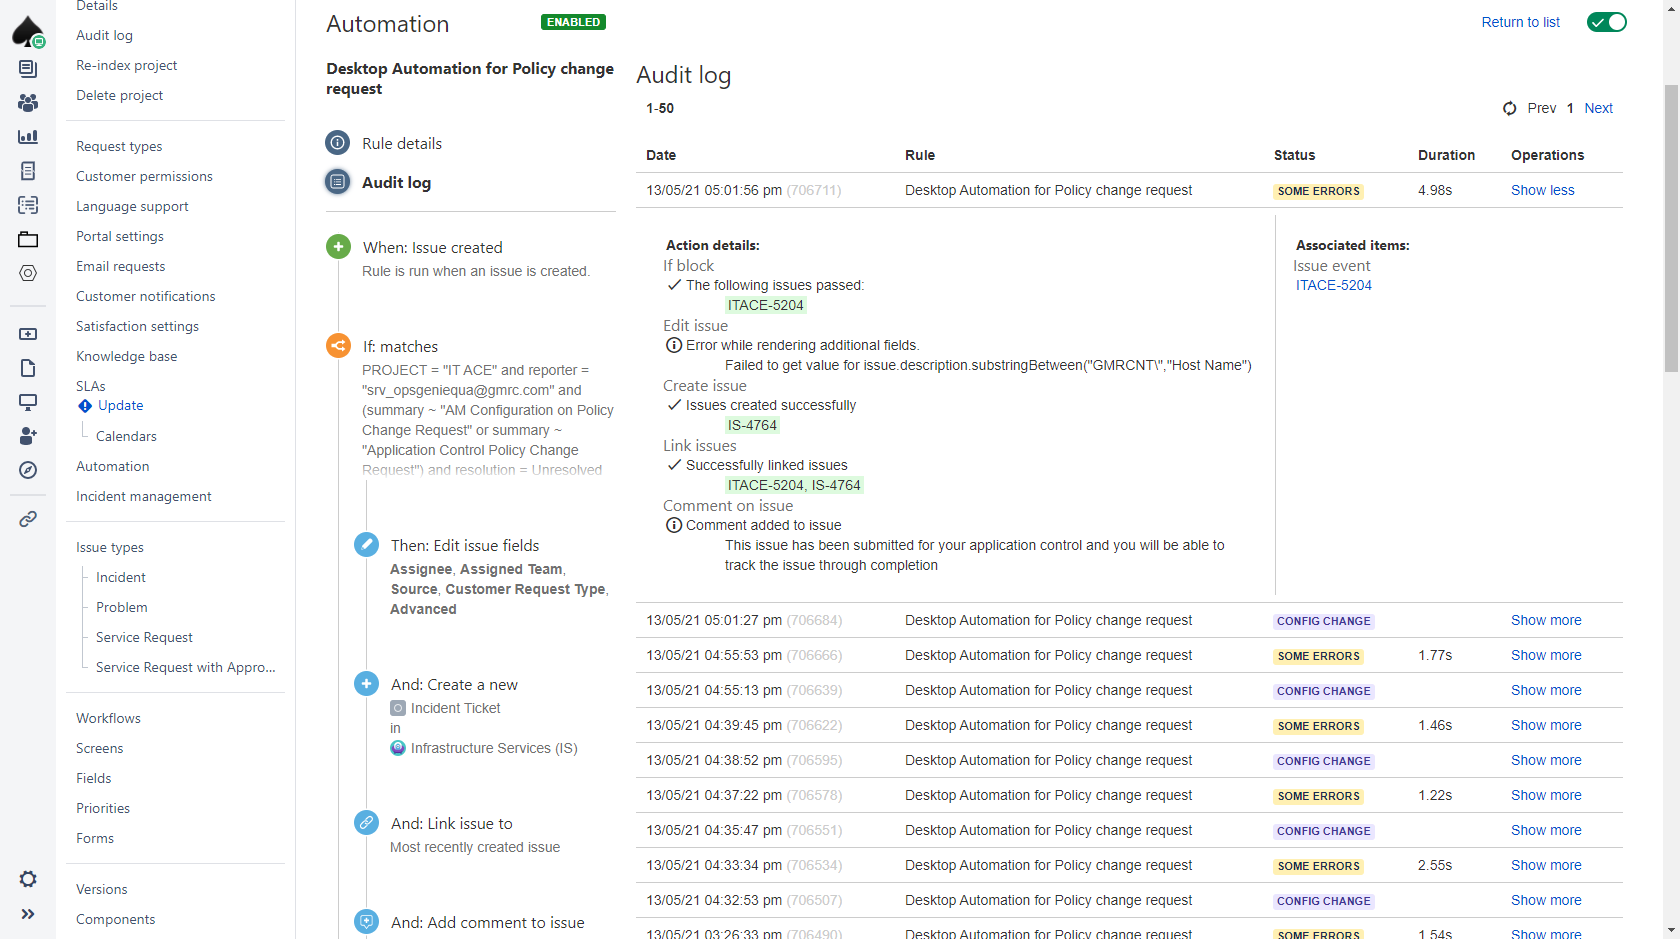Open Reports via the bar chart icon
The width and height of the screenshot is (1680, 939).
click(x=28, y=136)
